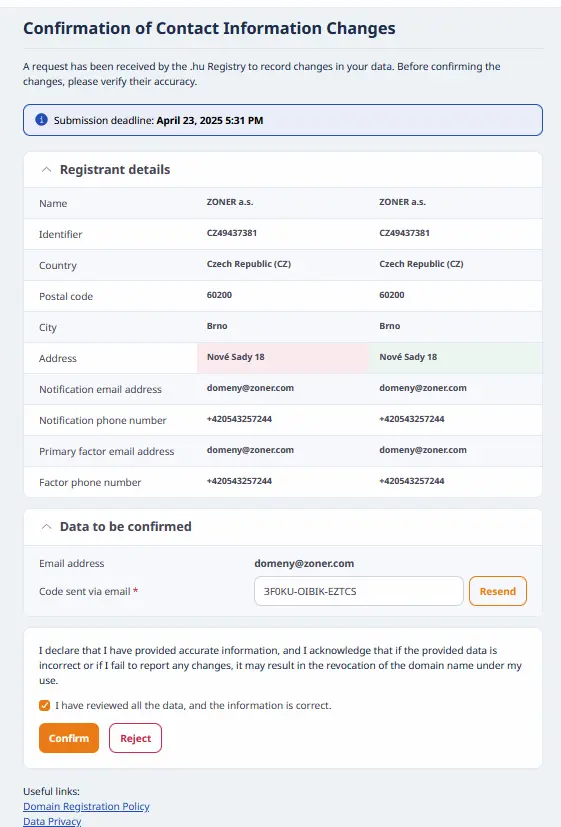
Task: Collapse the Registrant details section chevron
Action: (x=46, y=169)
